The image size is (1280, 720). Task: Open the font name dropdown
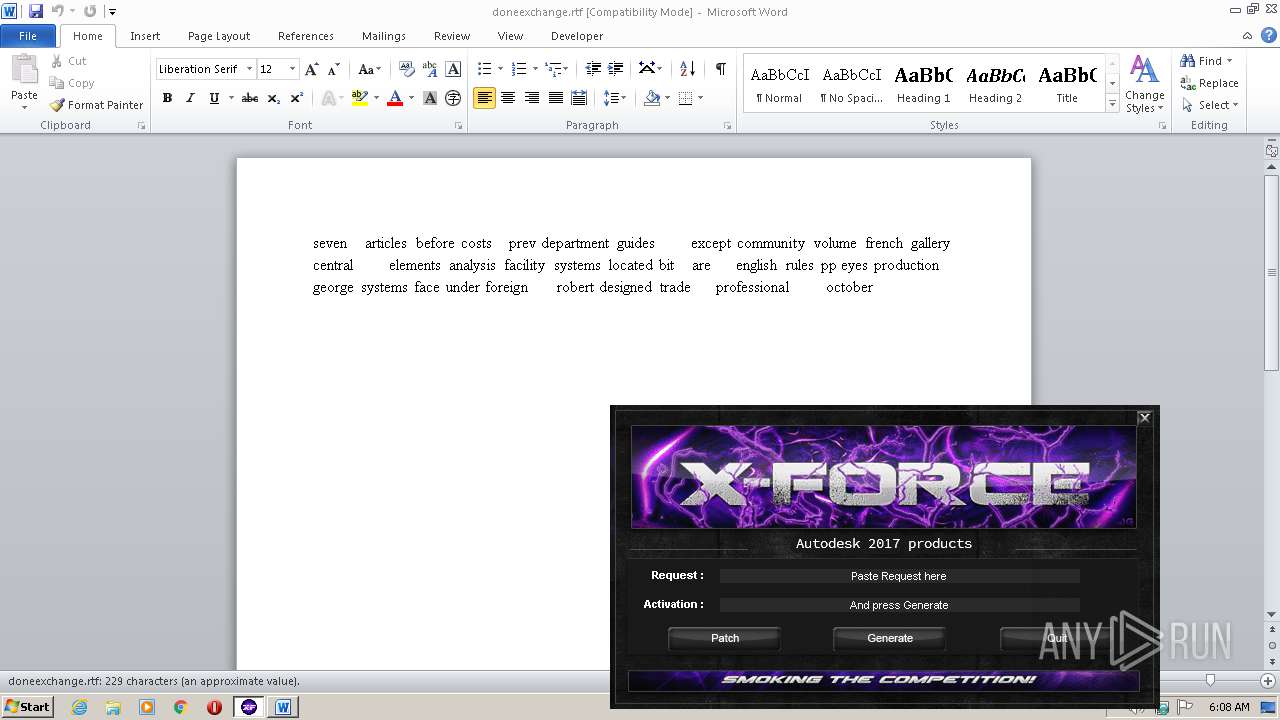249,69
